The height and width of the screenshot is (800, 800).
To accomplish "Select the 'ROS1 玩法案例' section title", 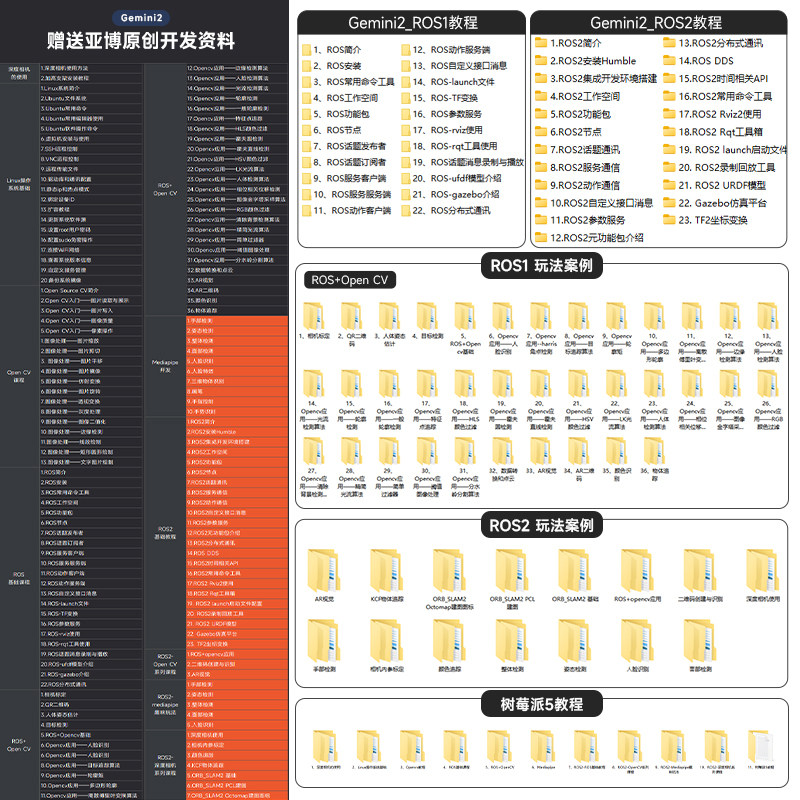I will [541, 266].
